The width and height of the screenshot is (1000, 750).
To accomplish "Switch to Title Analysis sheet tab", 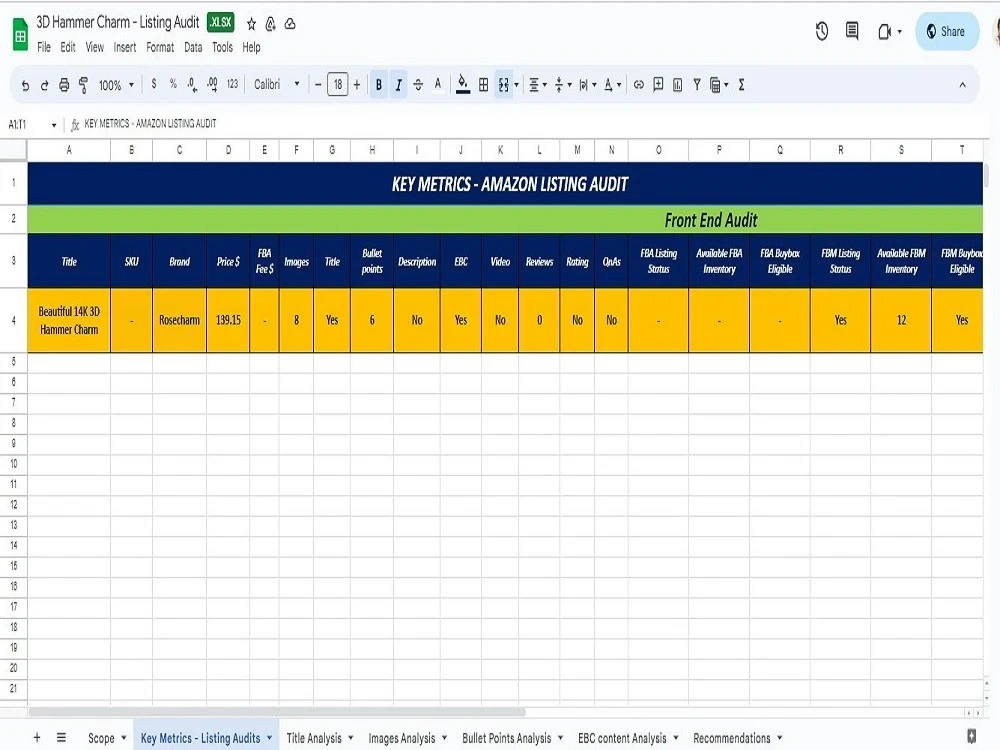I will pyautogui.click(x=314, y=739).
